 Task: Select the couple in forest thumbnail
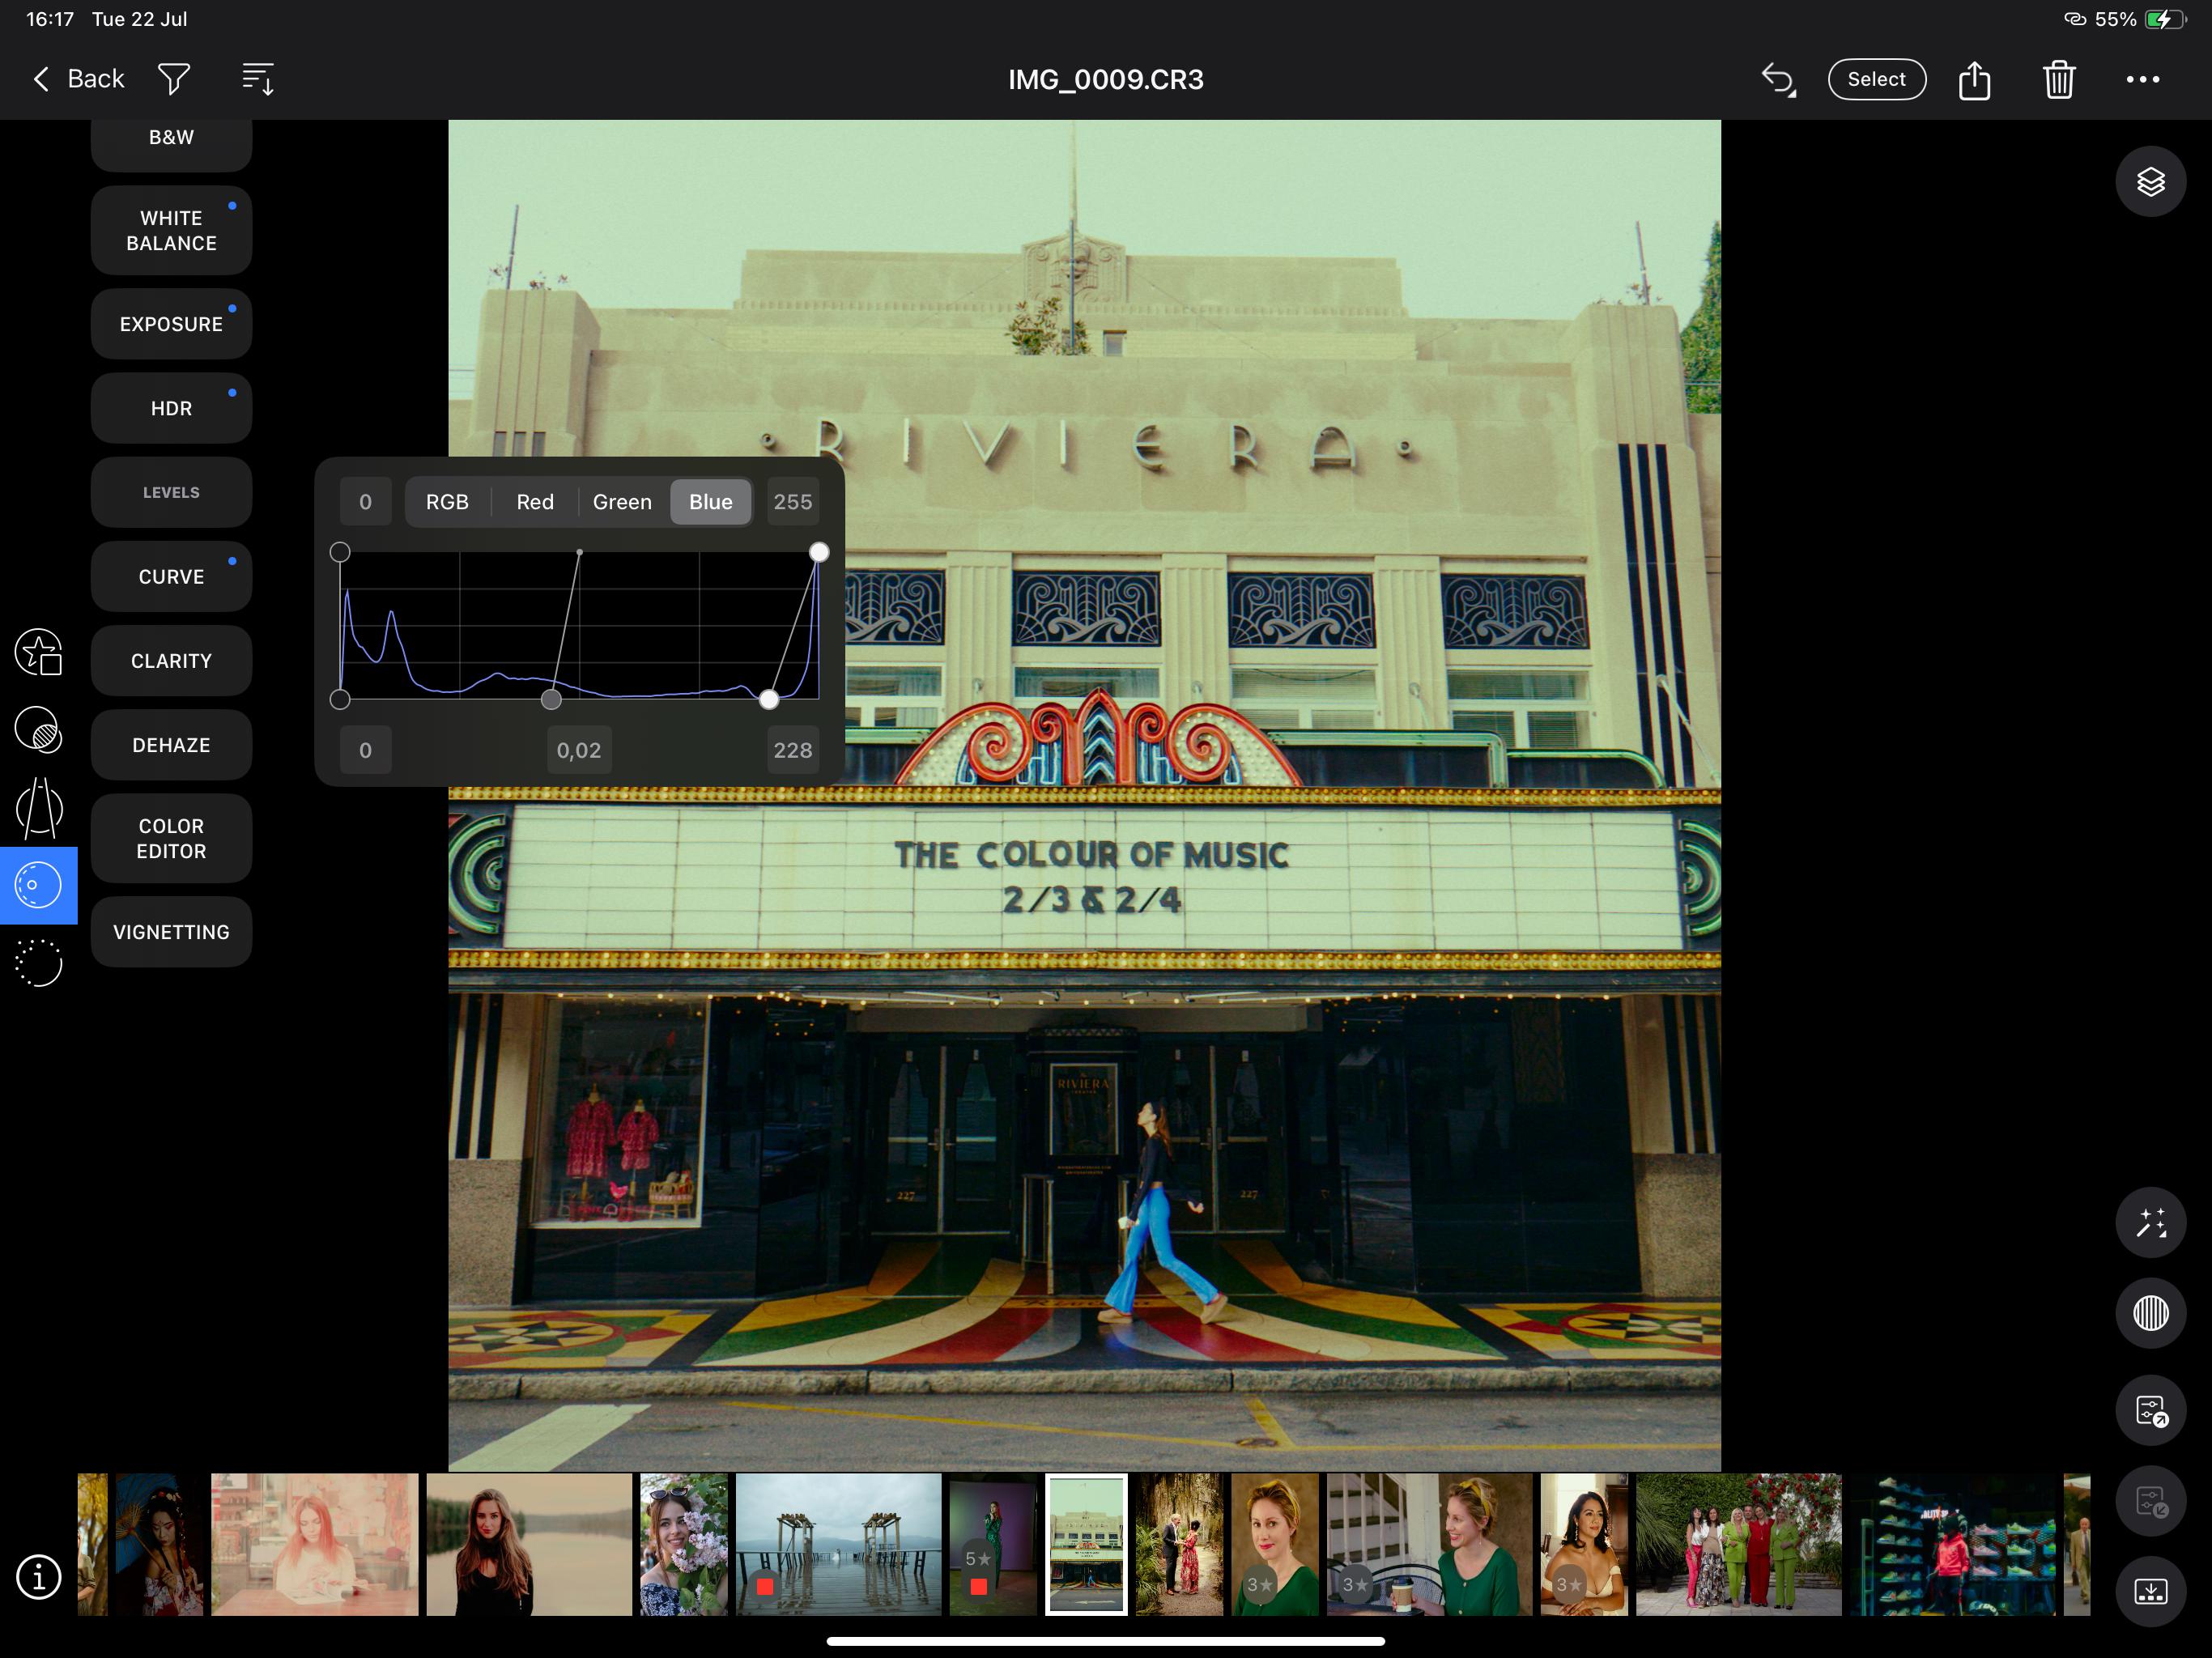[1179, 1544]
